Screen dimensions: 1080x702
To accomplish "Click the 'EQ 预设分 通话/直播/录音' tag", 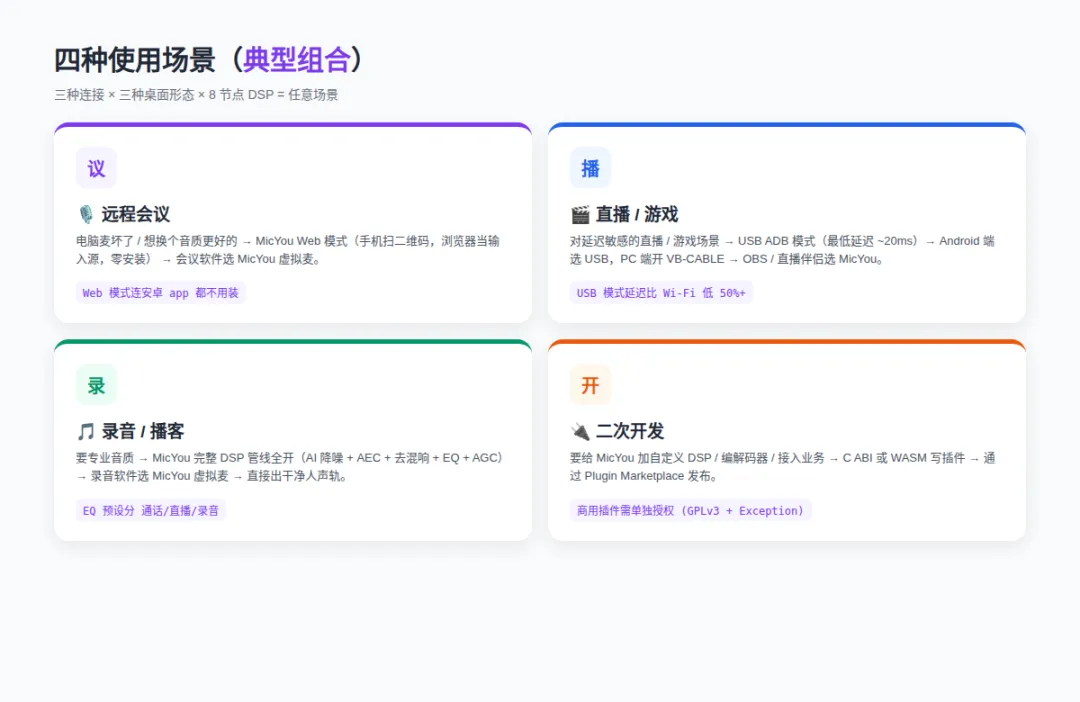I will tap(151, 510).
